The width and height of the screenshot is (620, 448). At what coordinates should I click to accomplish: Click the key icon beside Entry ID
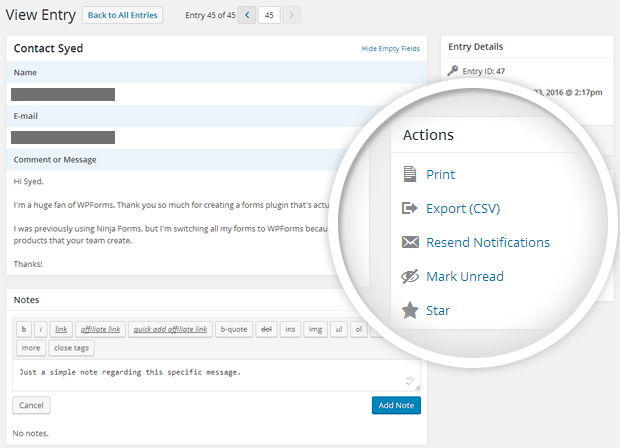click(x=453, y=71)
